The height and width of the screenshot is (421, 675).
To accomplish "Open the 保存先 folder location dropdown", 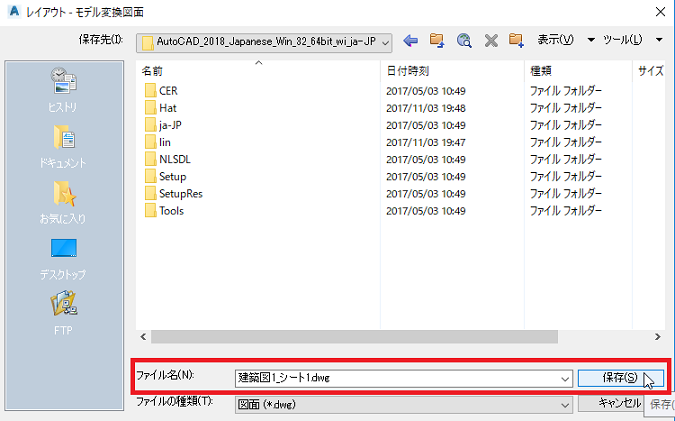I will coord(264,42).
